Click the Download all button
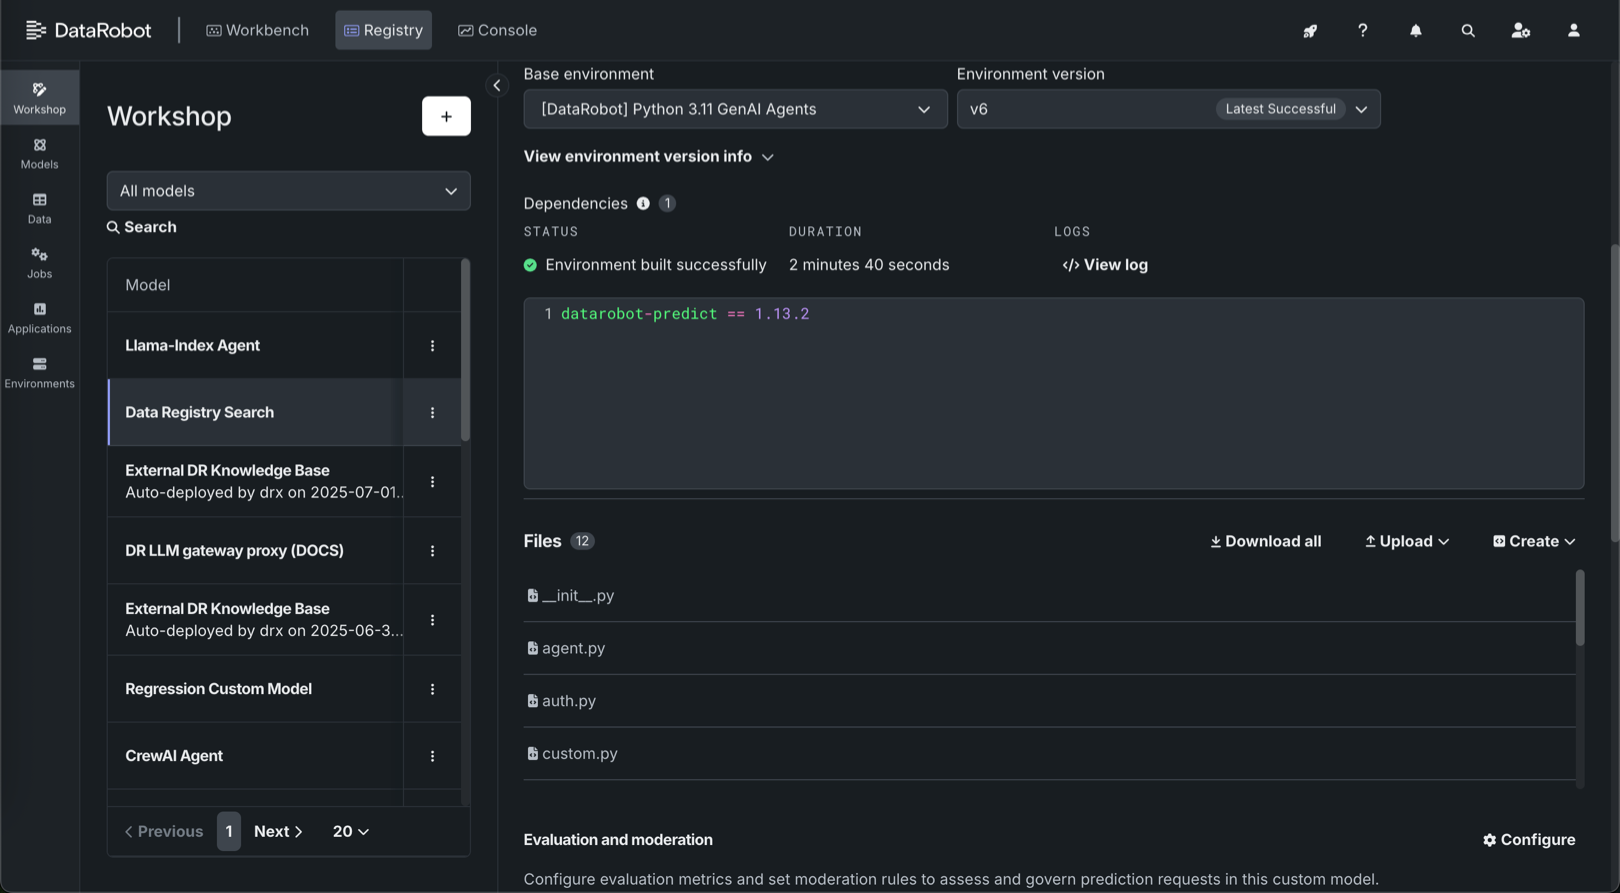The height and width of the screenshot is (893, 1620). point(1265,541)
